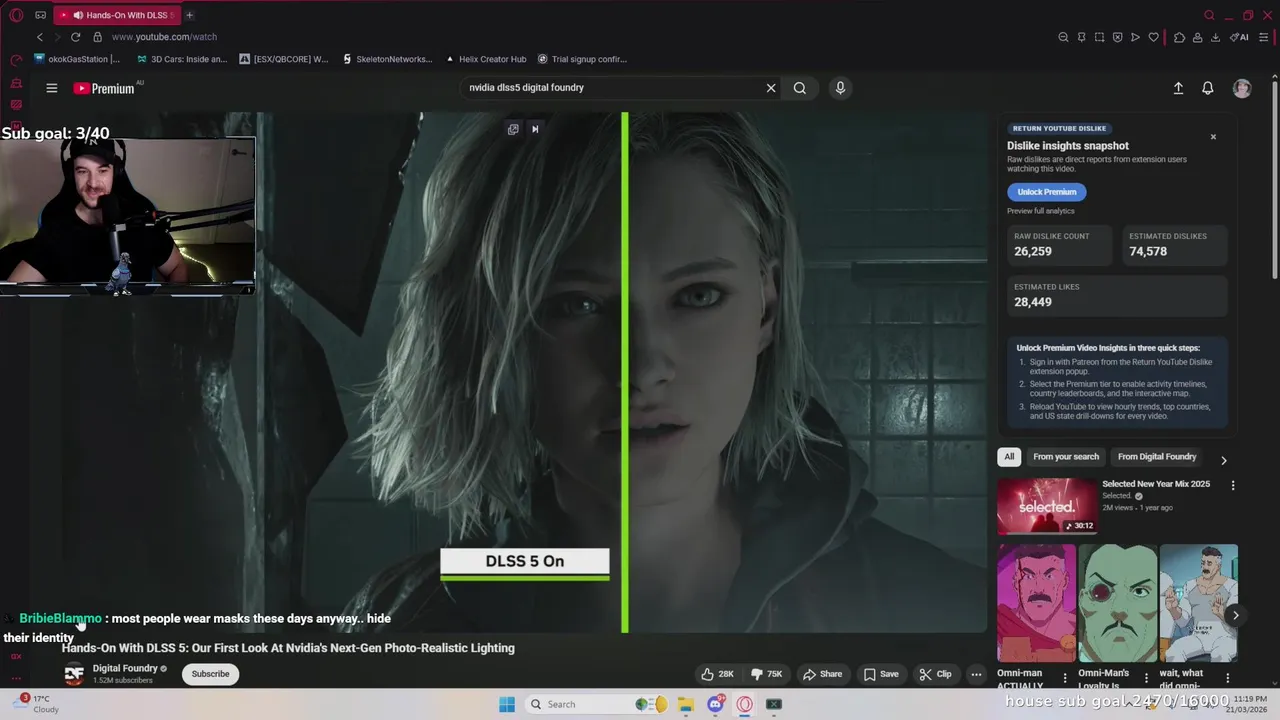Select the From your search chip
Image resolution: width=1280 pixels, height=720 pixels.
coord(1066,457)
